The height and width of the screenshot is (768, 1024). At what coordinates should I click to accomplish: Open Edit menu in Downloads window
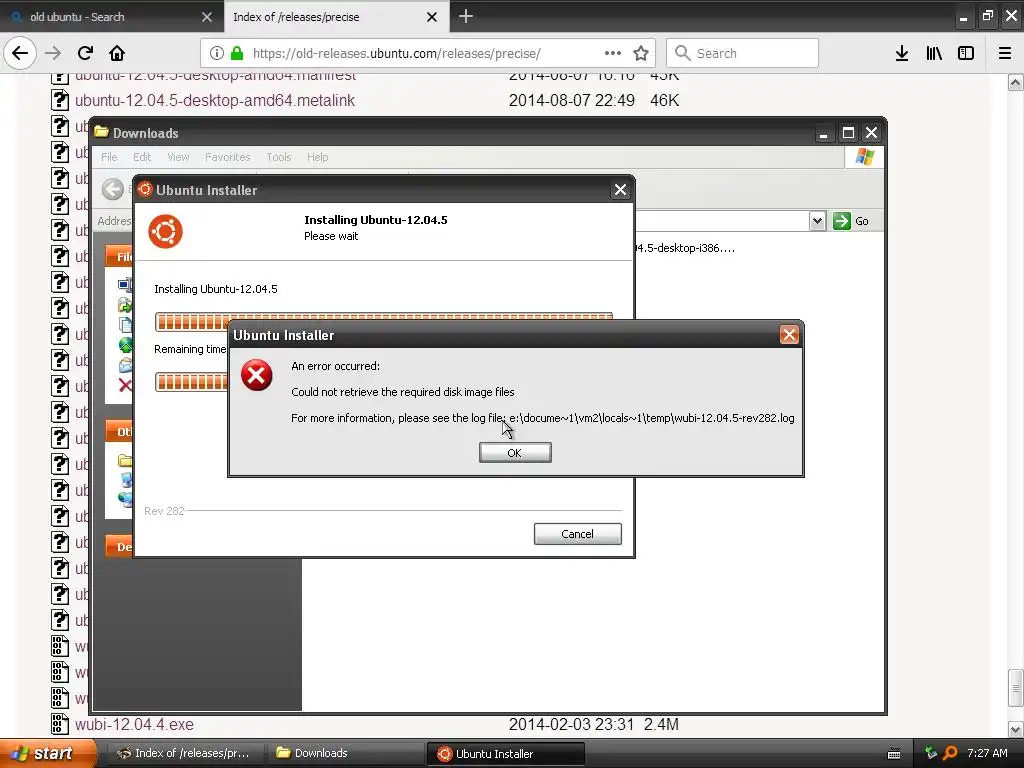[x=142, y=157]
